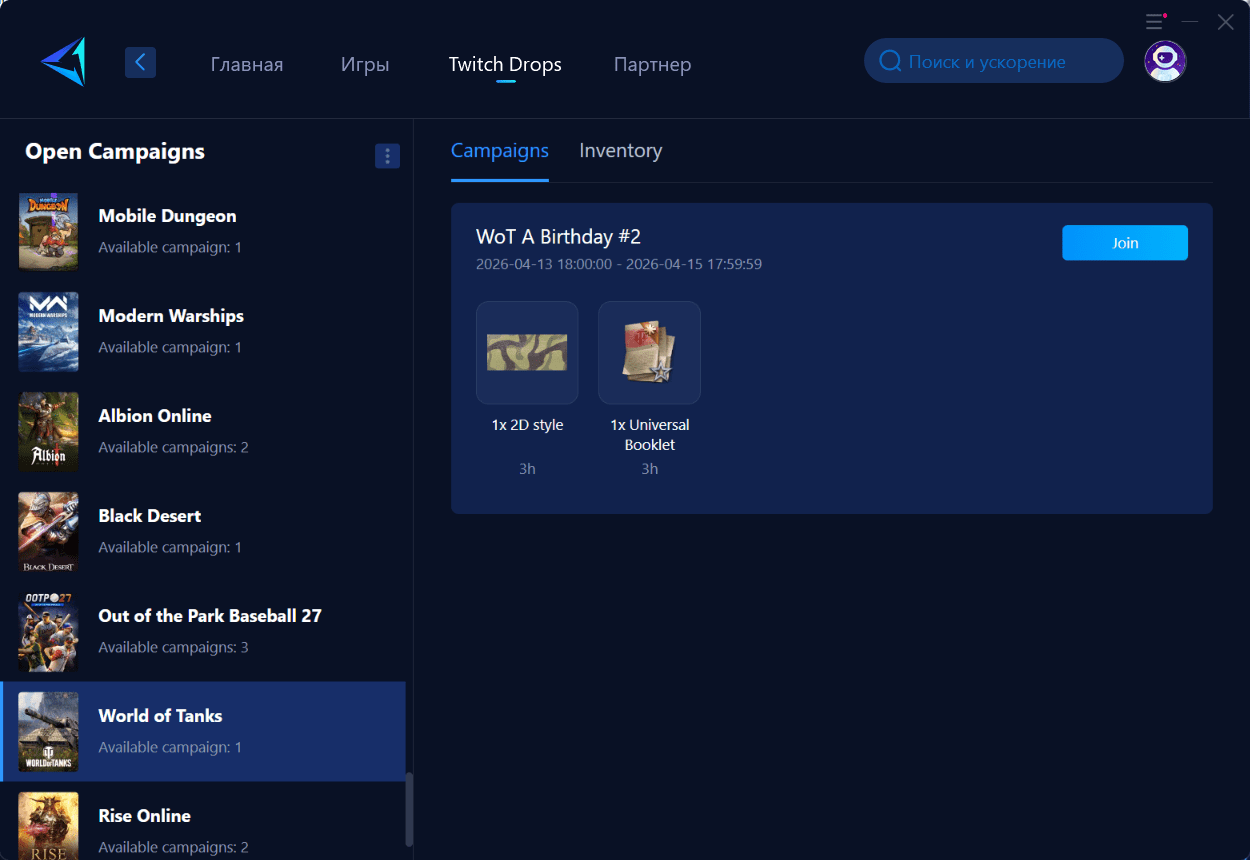Click the campaign date range text
Image resolution: width=1250 pixels, height=860 pixels.
(x=619, y=265)
